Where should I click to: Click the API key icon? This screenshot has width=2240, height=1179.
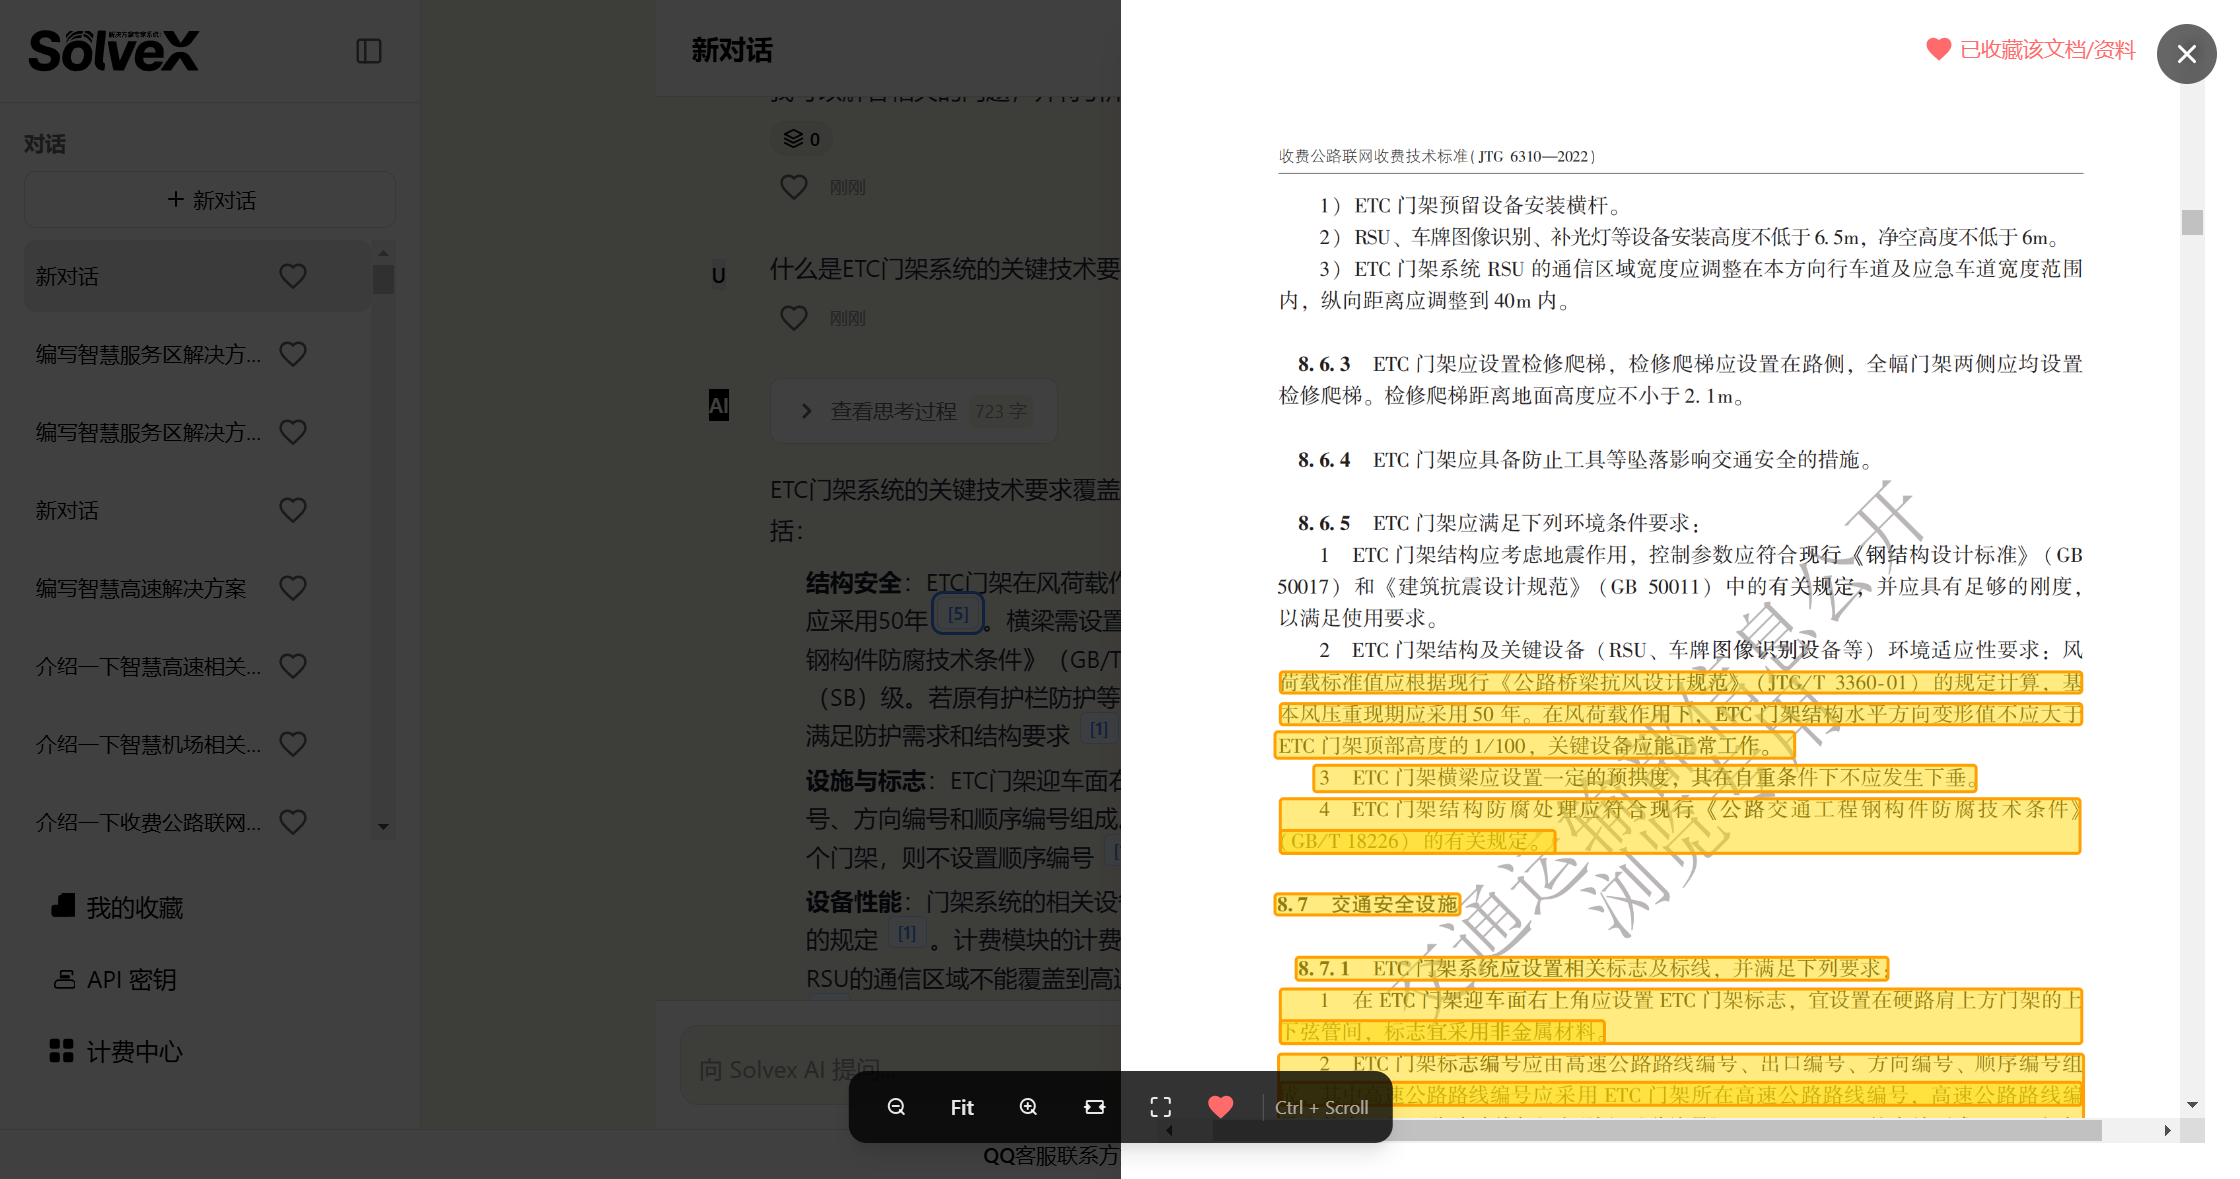click(x=64, y=979)
